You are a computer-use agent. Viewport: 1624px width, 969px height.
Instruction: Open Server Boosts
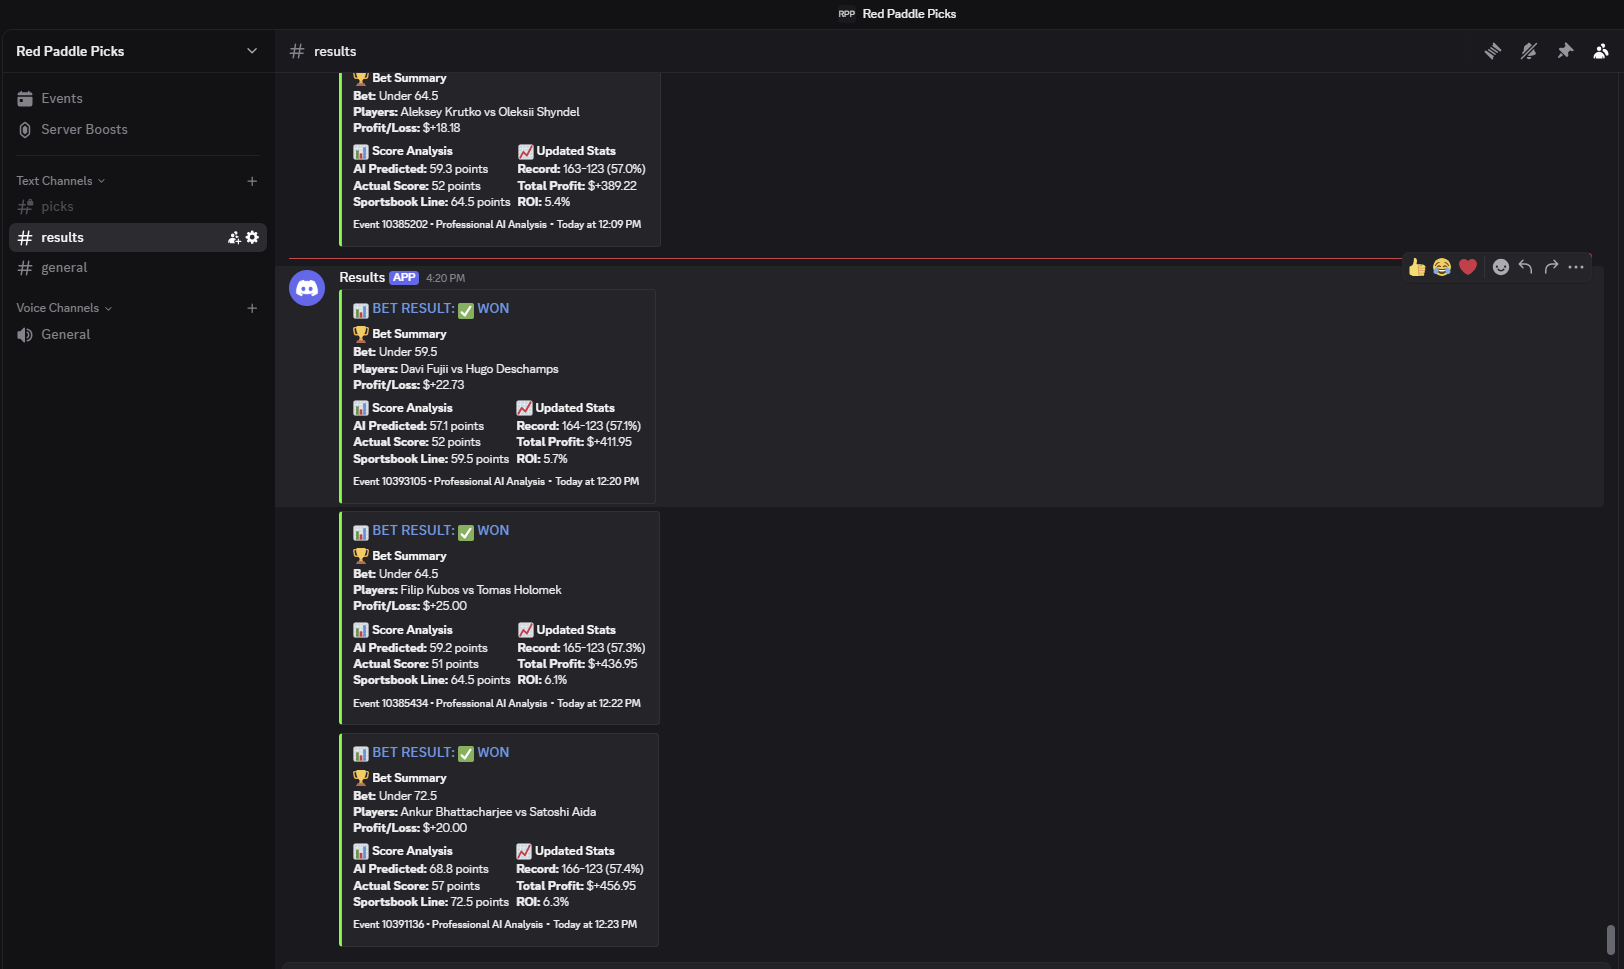click(x=84, y=129)
